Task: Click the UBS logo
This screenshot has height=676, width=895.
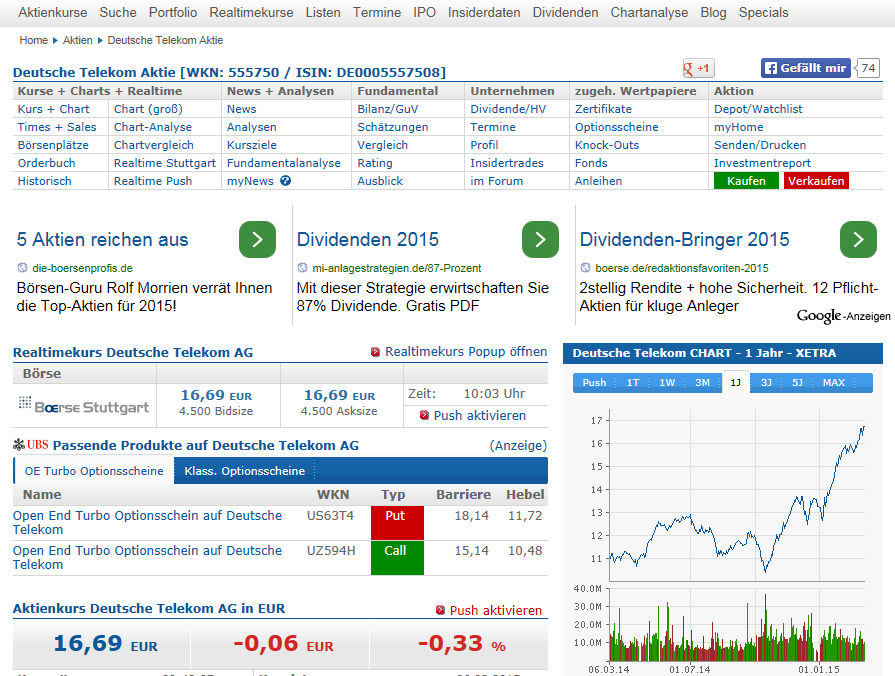Action: pos(31,445)
